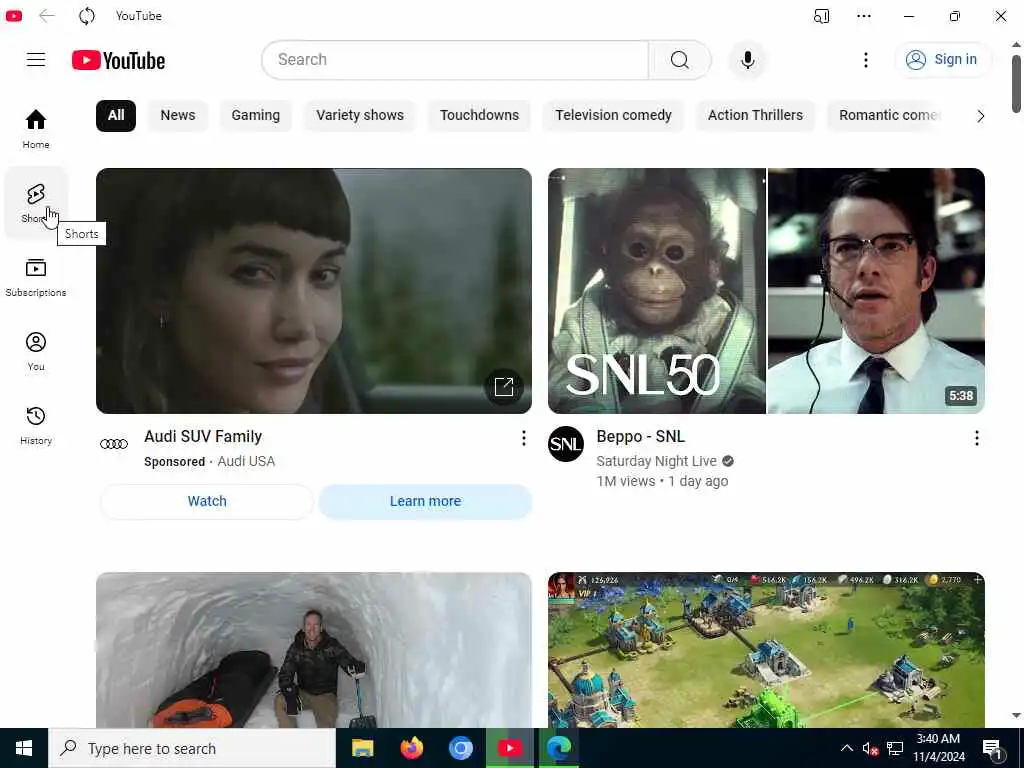Screen dimensions: 1024x768
Task: Click the Watch button on the Audi ad
Action: [207, 502]
